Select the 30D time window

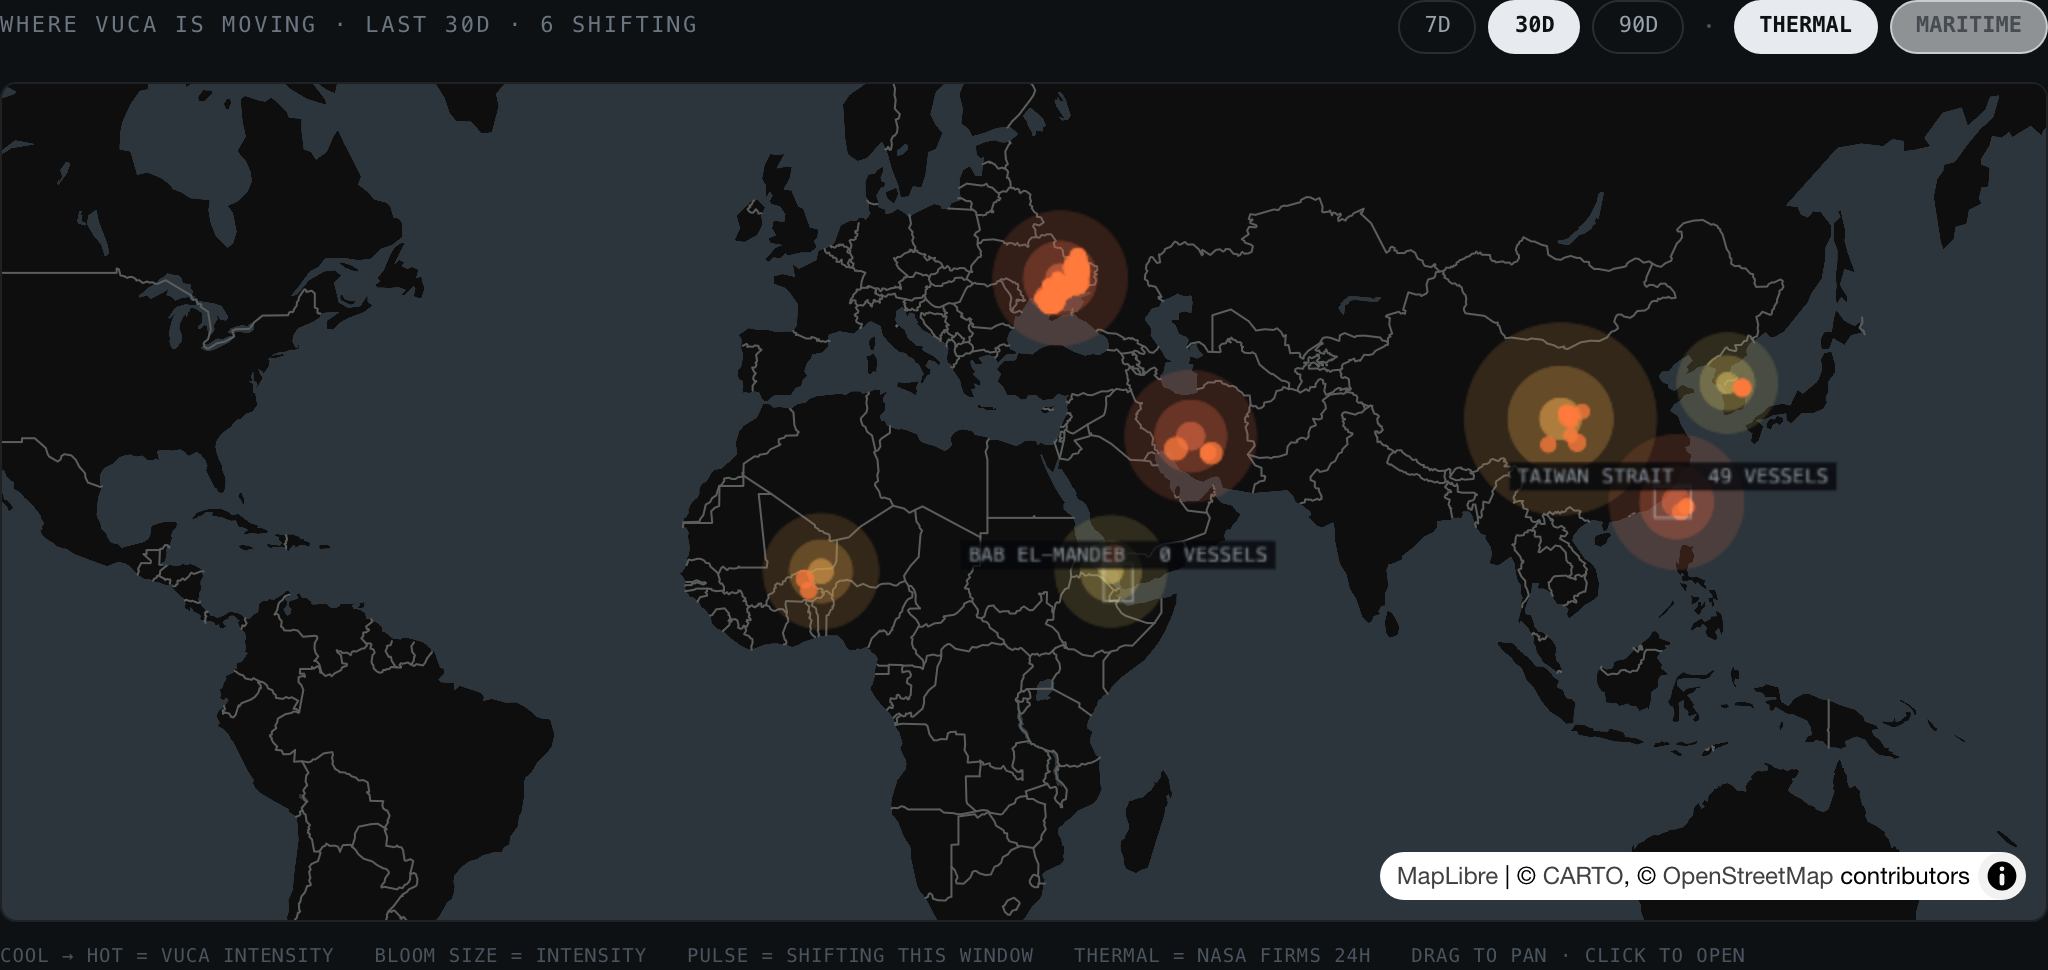[1534, 26]
